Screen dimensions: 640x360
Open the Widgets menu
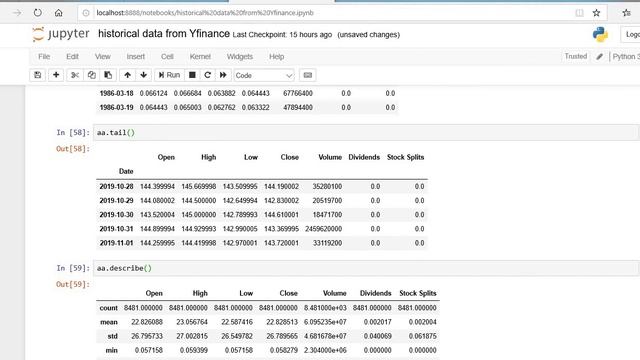click(x=240, y=57)
